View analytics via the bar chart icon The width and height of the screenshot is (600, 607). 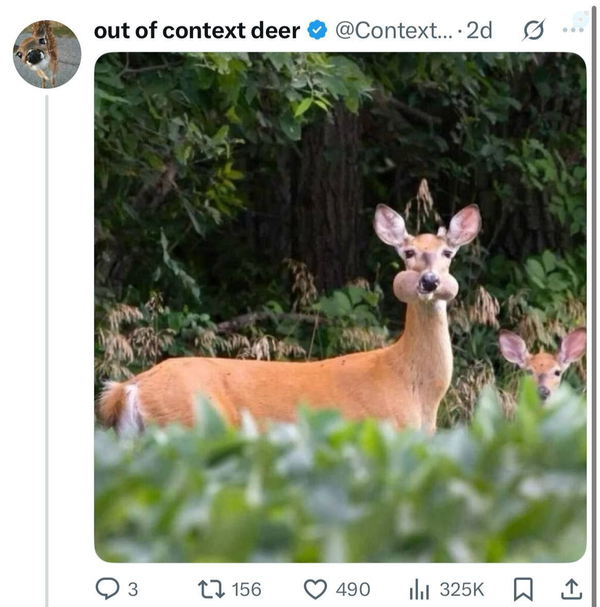(x=419, y=589)
